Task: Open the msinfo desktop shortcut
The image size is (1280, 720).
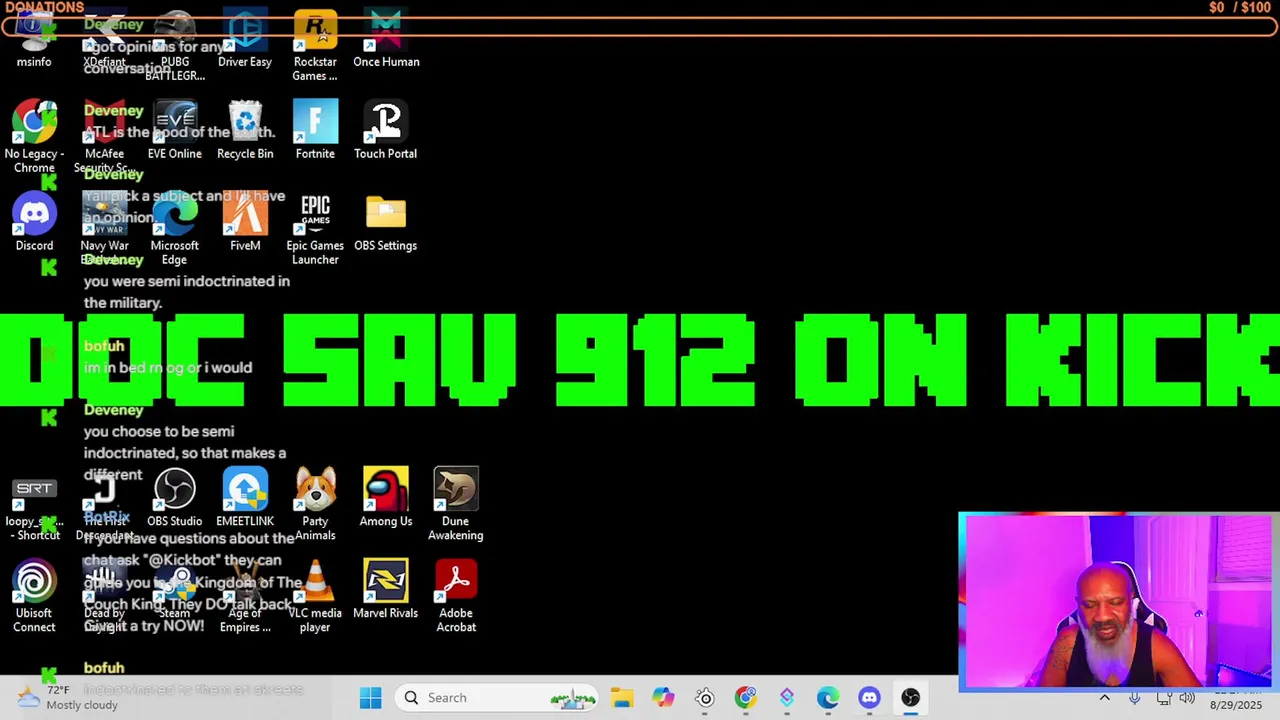Action: 34,40
